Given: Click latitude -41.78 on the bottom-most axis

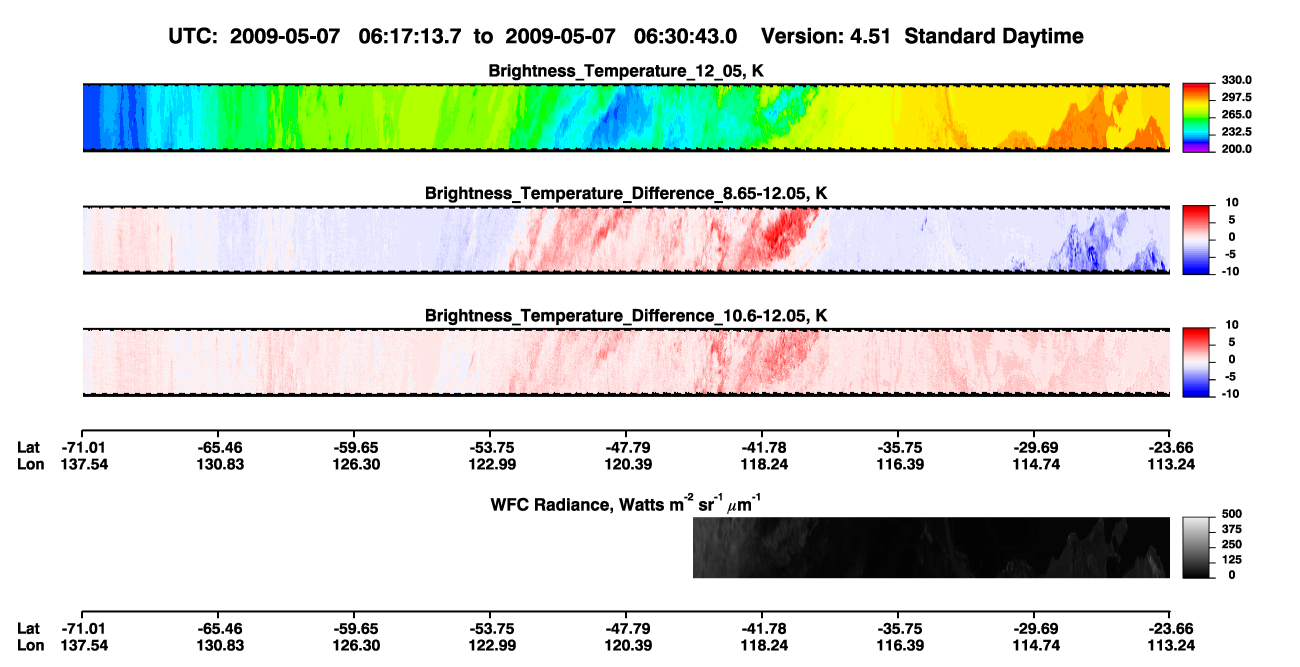Looking at the screenshot, I should [x=762, y=628].
